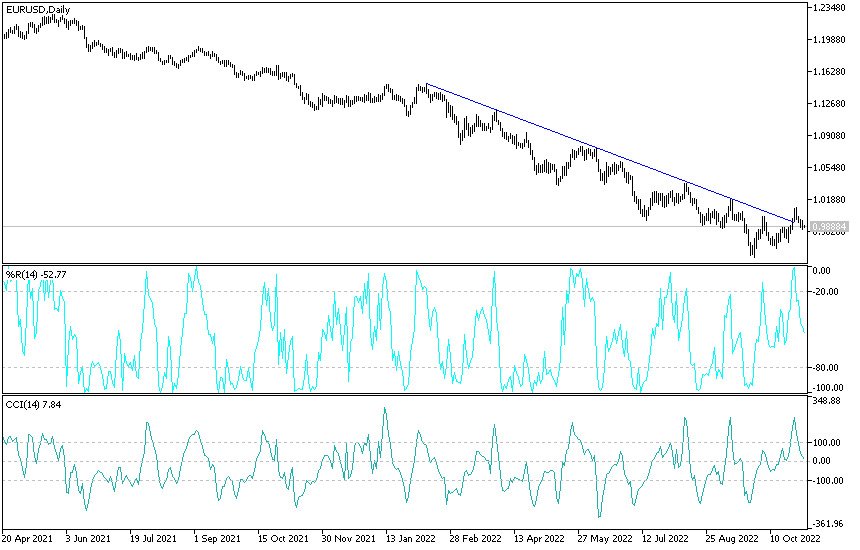This screenshot has width=860, height=550.
Task: Click the 1.09080 price axis label
Action: (829, 135)
